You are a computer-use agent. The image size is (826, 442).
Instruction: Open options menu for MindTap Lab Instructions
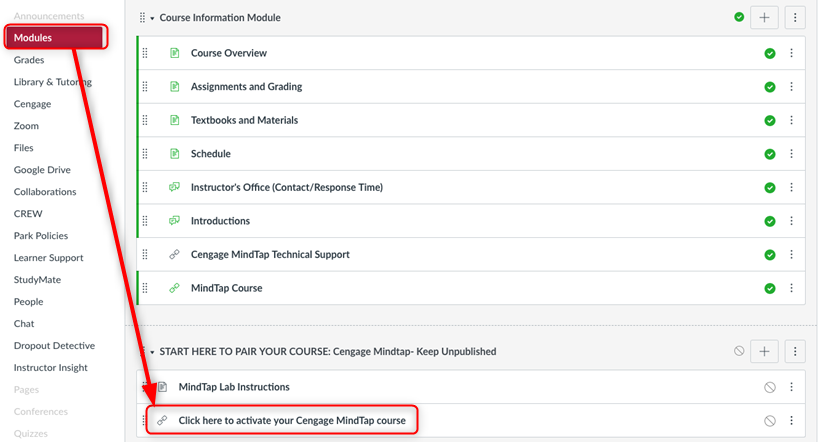[791, 387]
